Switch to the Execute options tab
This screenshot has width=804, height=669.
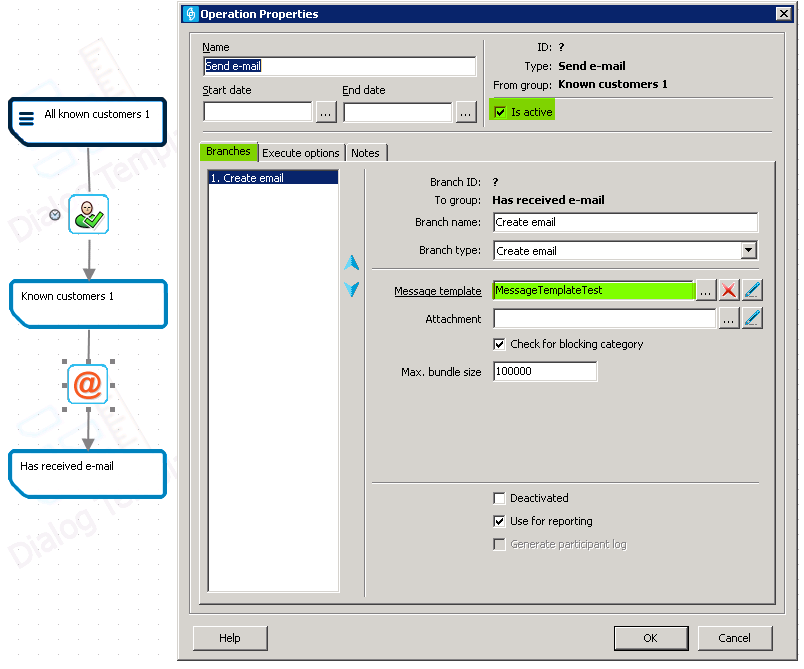[x=301, y=153]
